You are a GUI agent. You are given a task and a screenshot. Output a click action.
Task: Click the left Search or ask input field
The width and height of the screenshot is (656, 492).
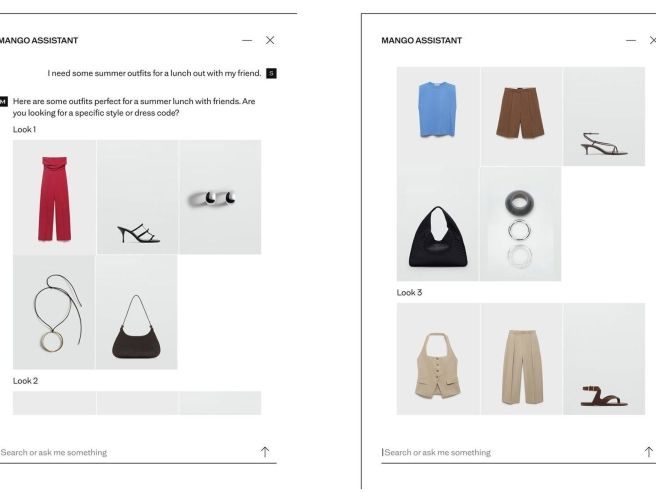(128, 452)
